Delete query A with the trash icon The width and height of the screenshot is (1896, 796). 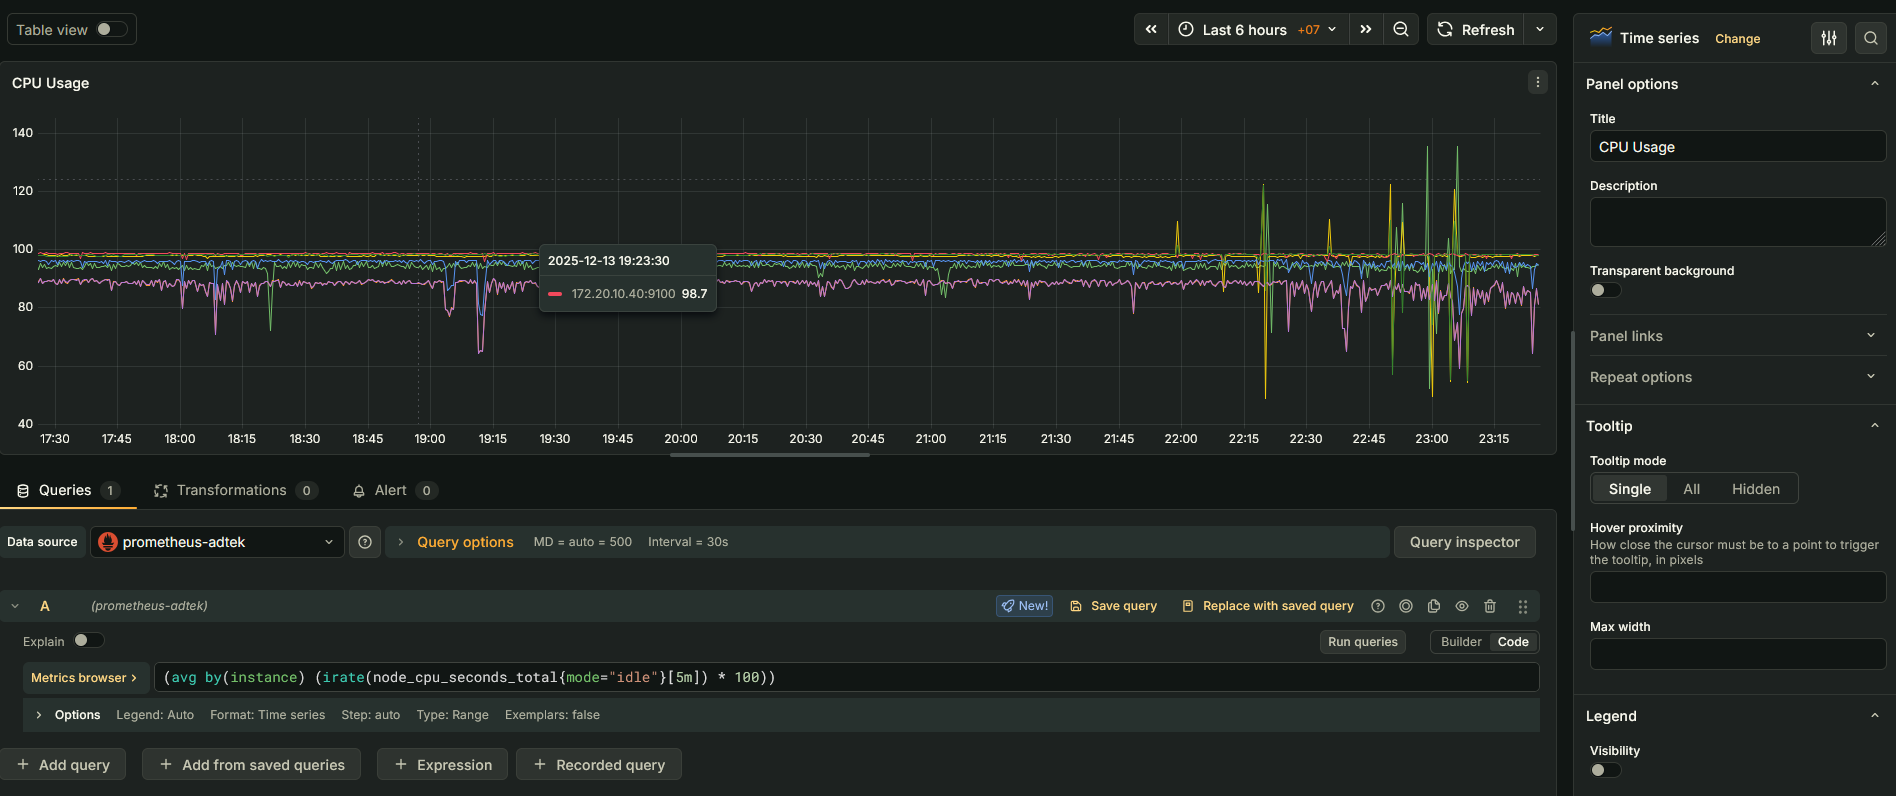(x=1490, y=606)
